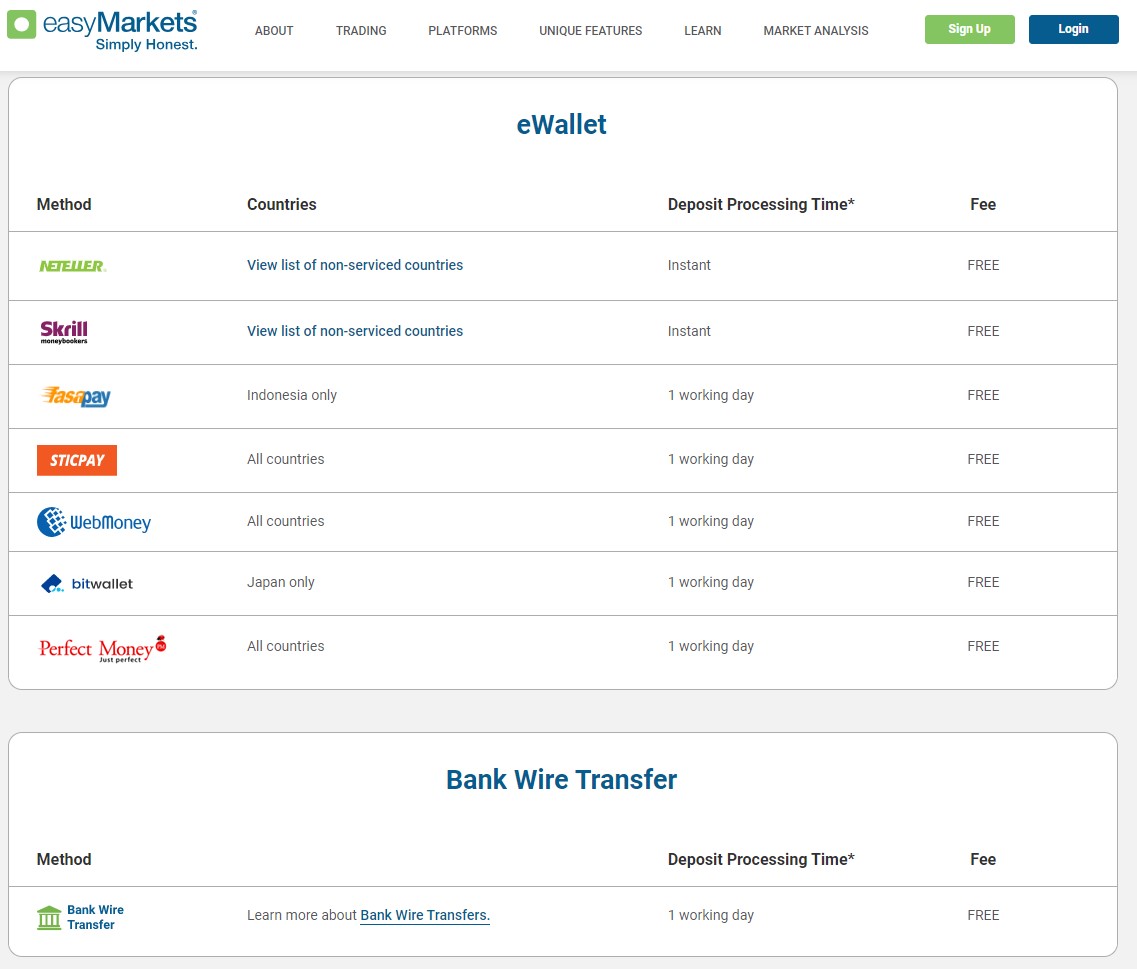Click the Login button
1137x969 pixels.
[x=1073, y=29]
